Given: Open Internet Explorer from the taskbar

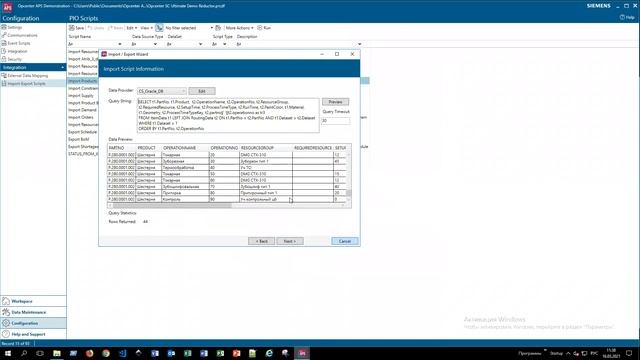Looking at the screenshot, I should [x=269, y=353].
